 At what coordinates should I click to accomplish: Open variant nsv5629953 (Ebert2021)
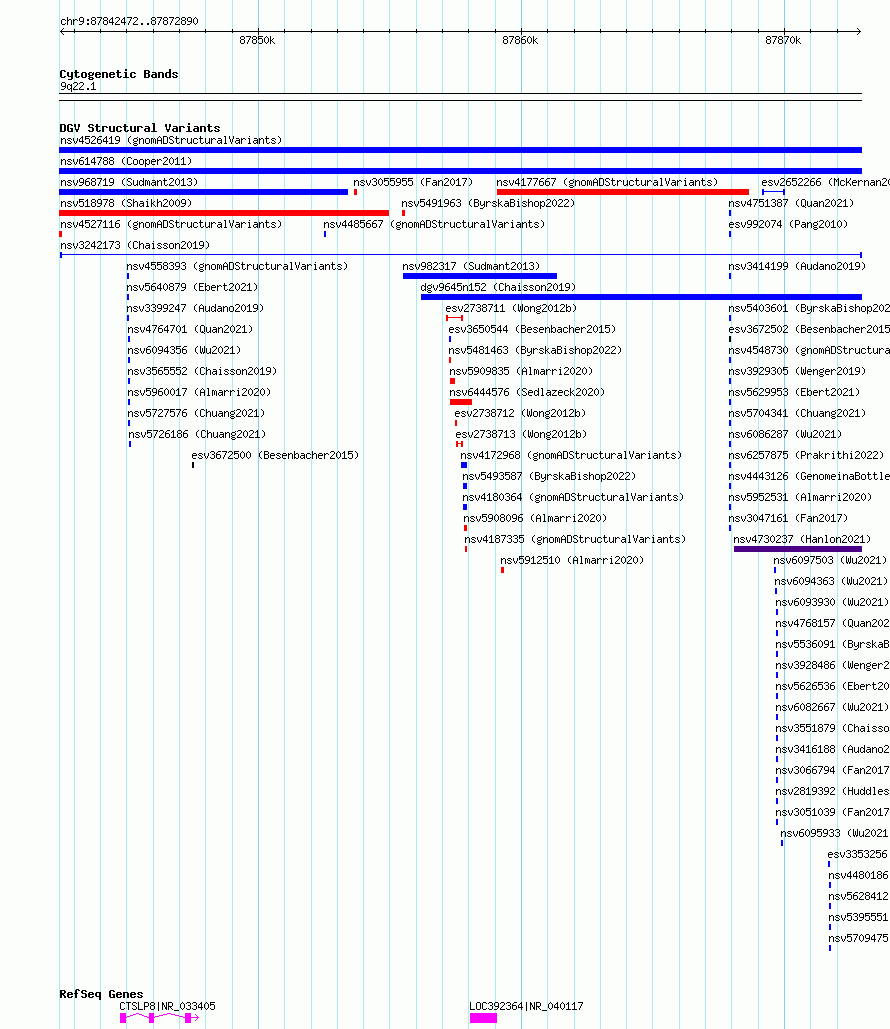click(x=794, y=392)
